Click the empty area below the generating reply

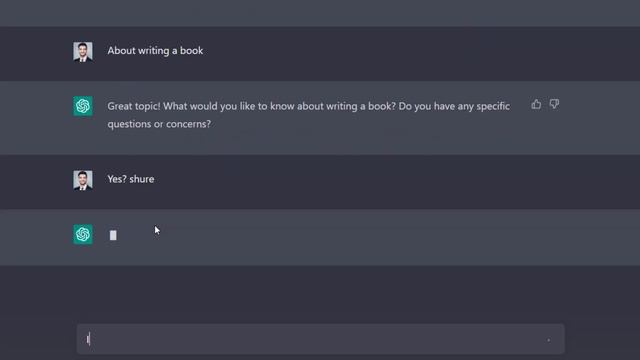tap(320, 292)
